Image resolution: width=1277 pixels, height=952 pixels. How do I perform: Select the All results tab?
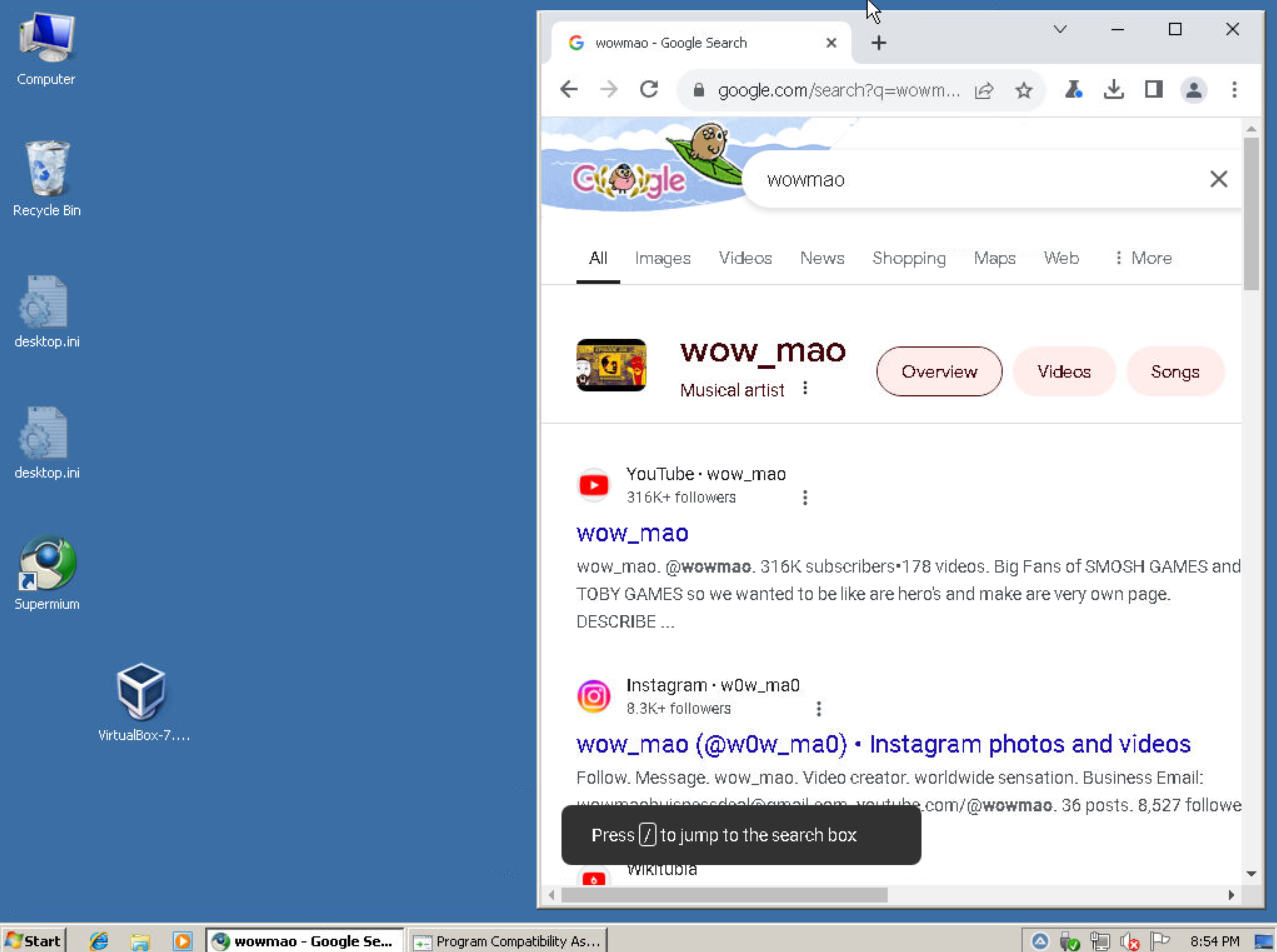point(598,258)
